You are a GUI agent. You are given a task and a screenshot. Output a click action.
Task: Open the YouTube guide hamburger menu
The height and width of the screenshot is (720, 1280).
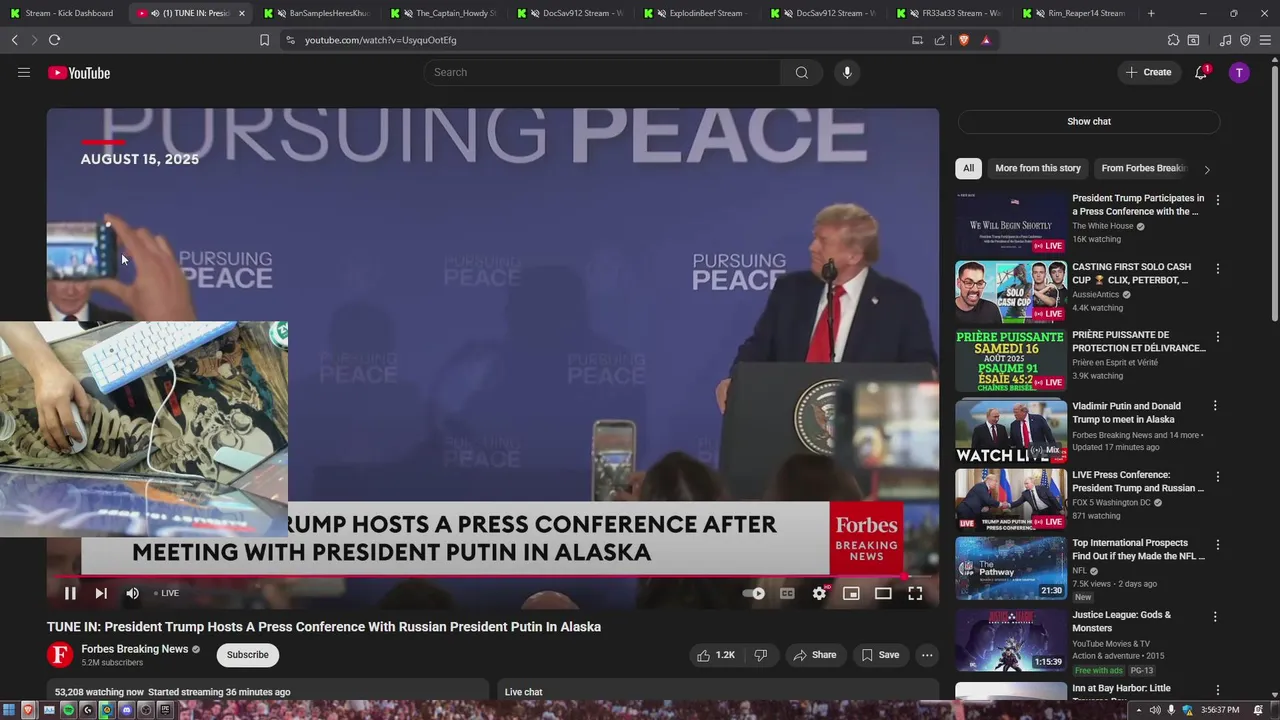tap(24, 72)
